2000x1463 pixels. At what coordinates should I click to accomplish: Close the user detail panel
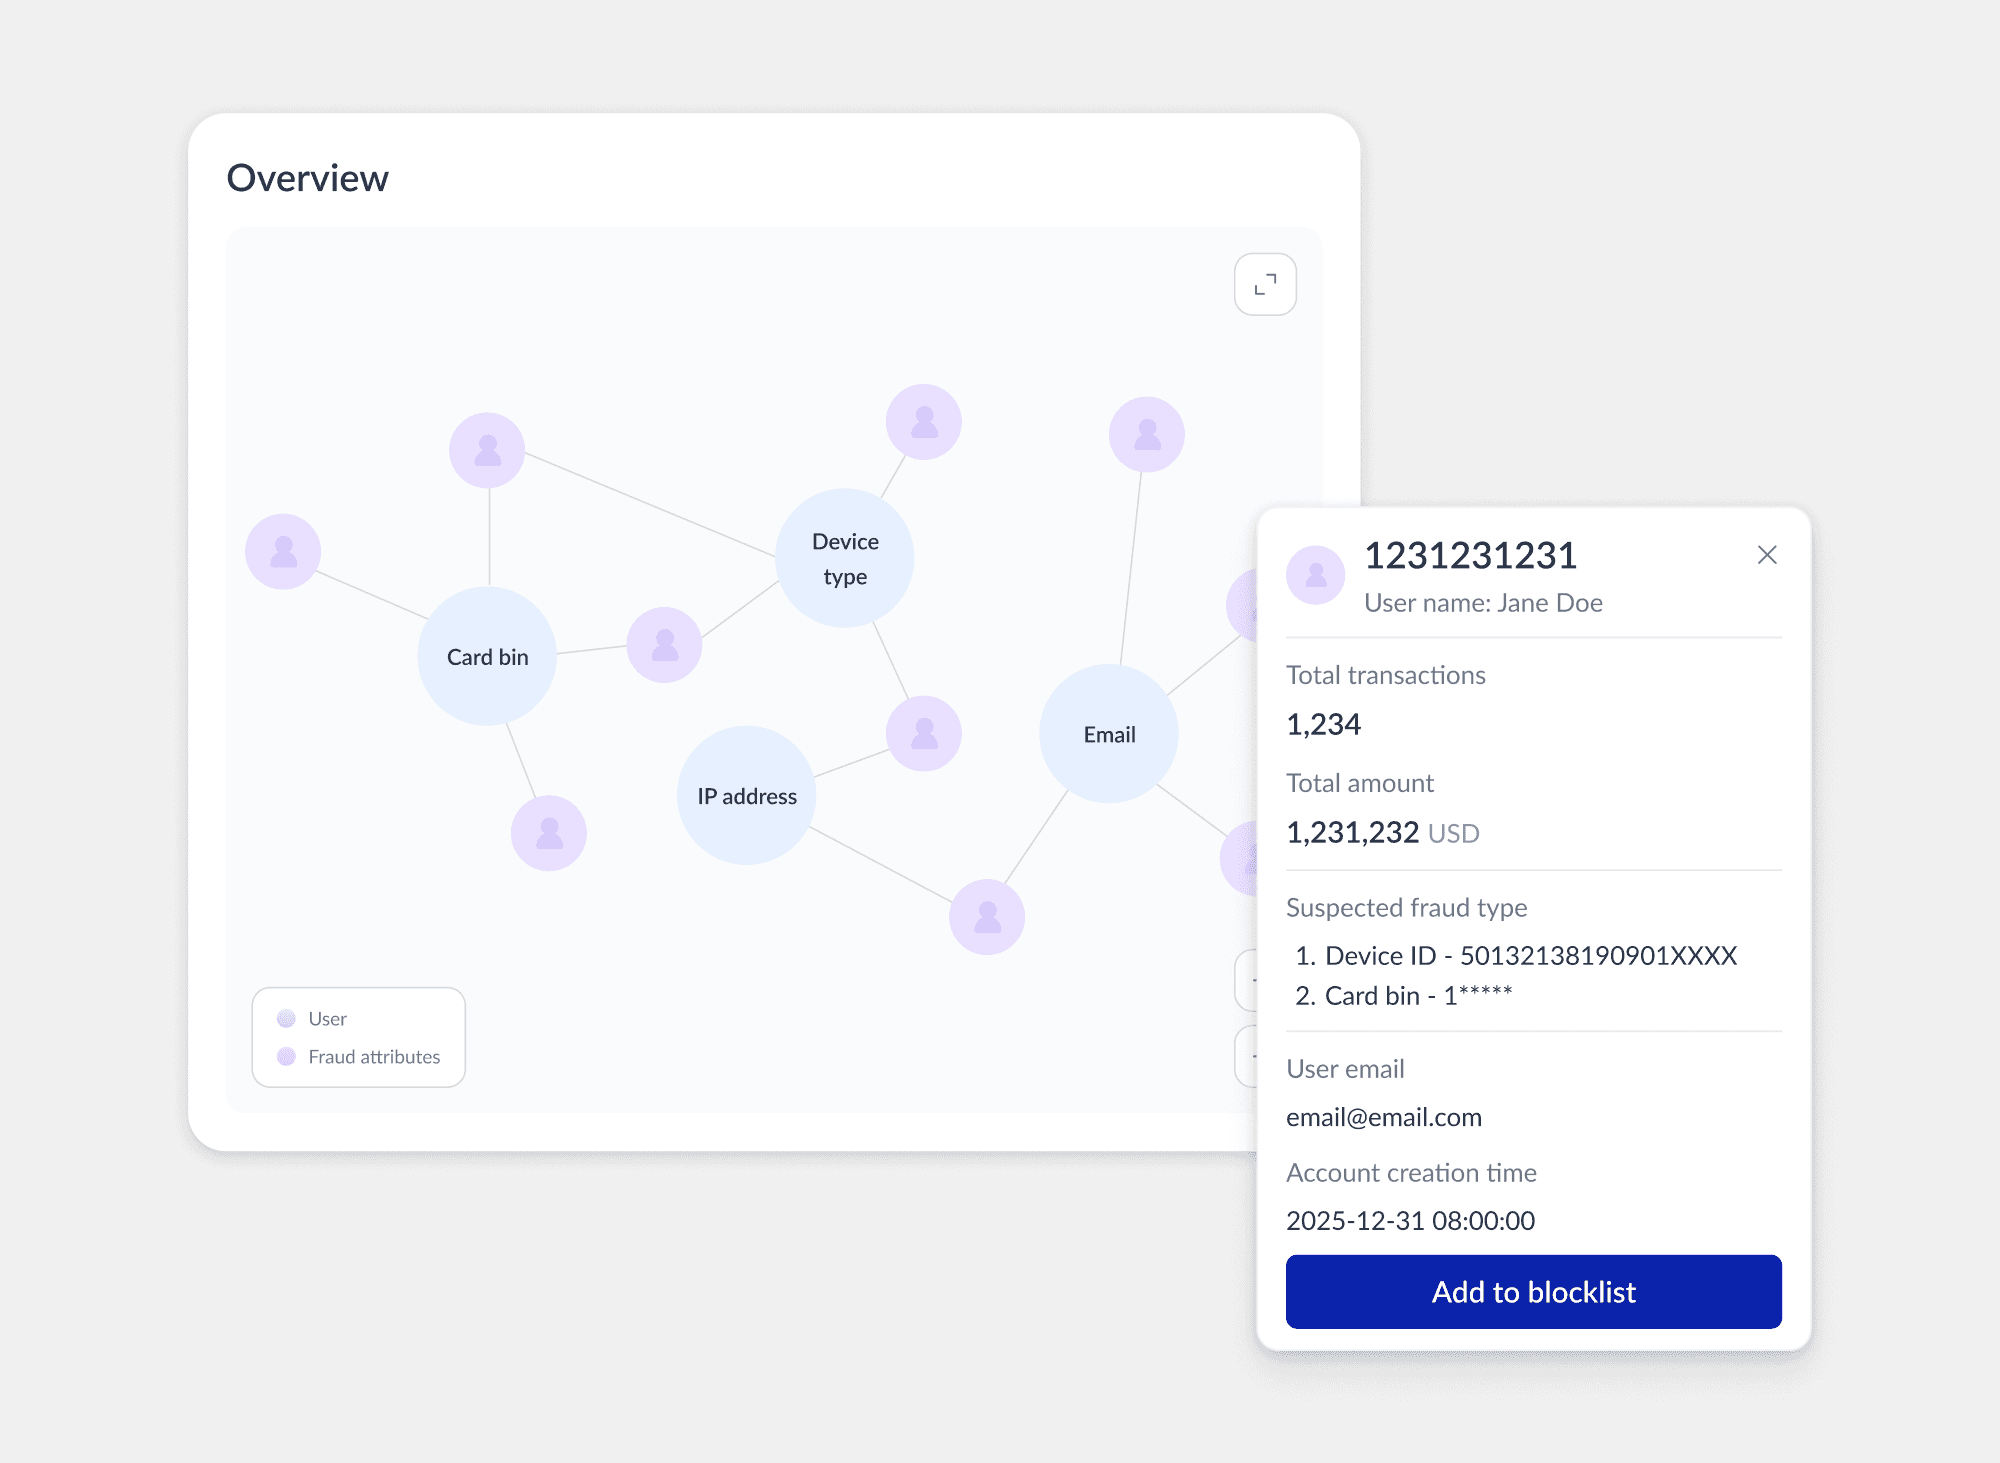(x=1767, y=555)
